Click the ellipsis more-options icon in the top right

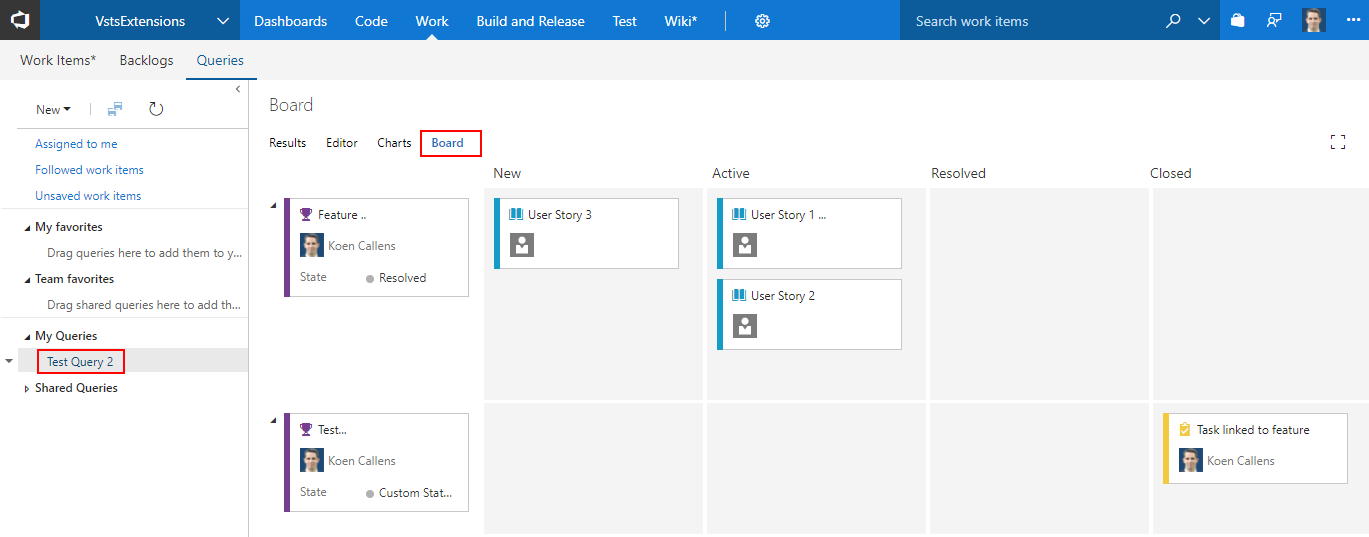pos(1353,21)
